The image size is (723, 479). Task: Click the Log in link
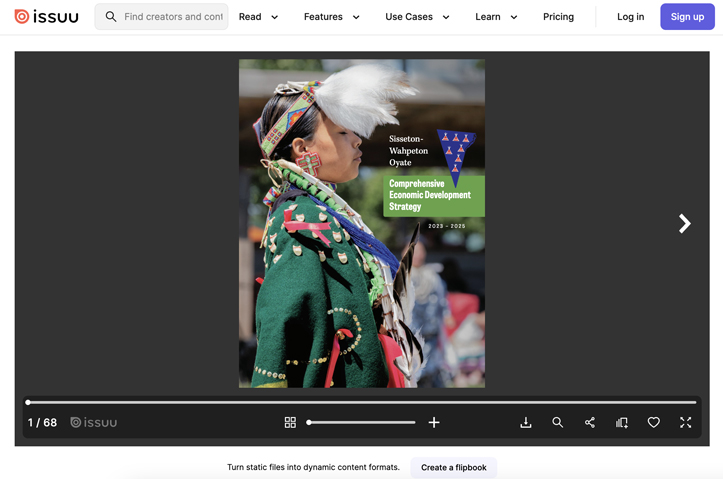pyautogui.click(x=630, y=17)
